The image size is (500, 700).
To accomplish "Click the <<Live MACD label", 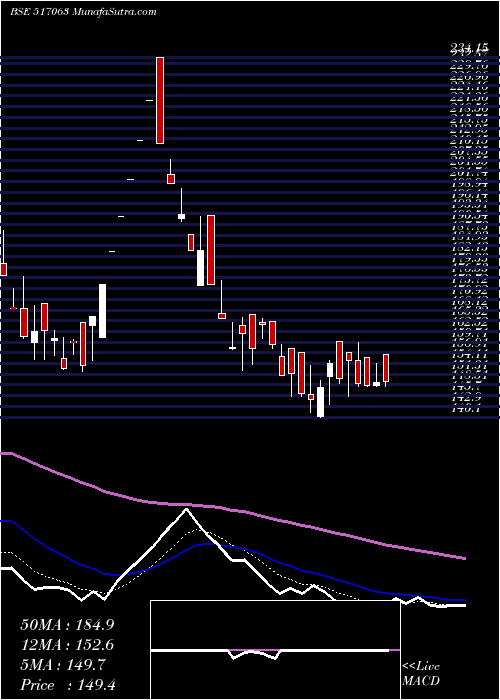I will click(421, 674).
